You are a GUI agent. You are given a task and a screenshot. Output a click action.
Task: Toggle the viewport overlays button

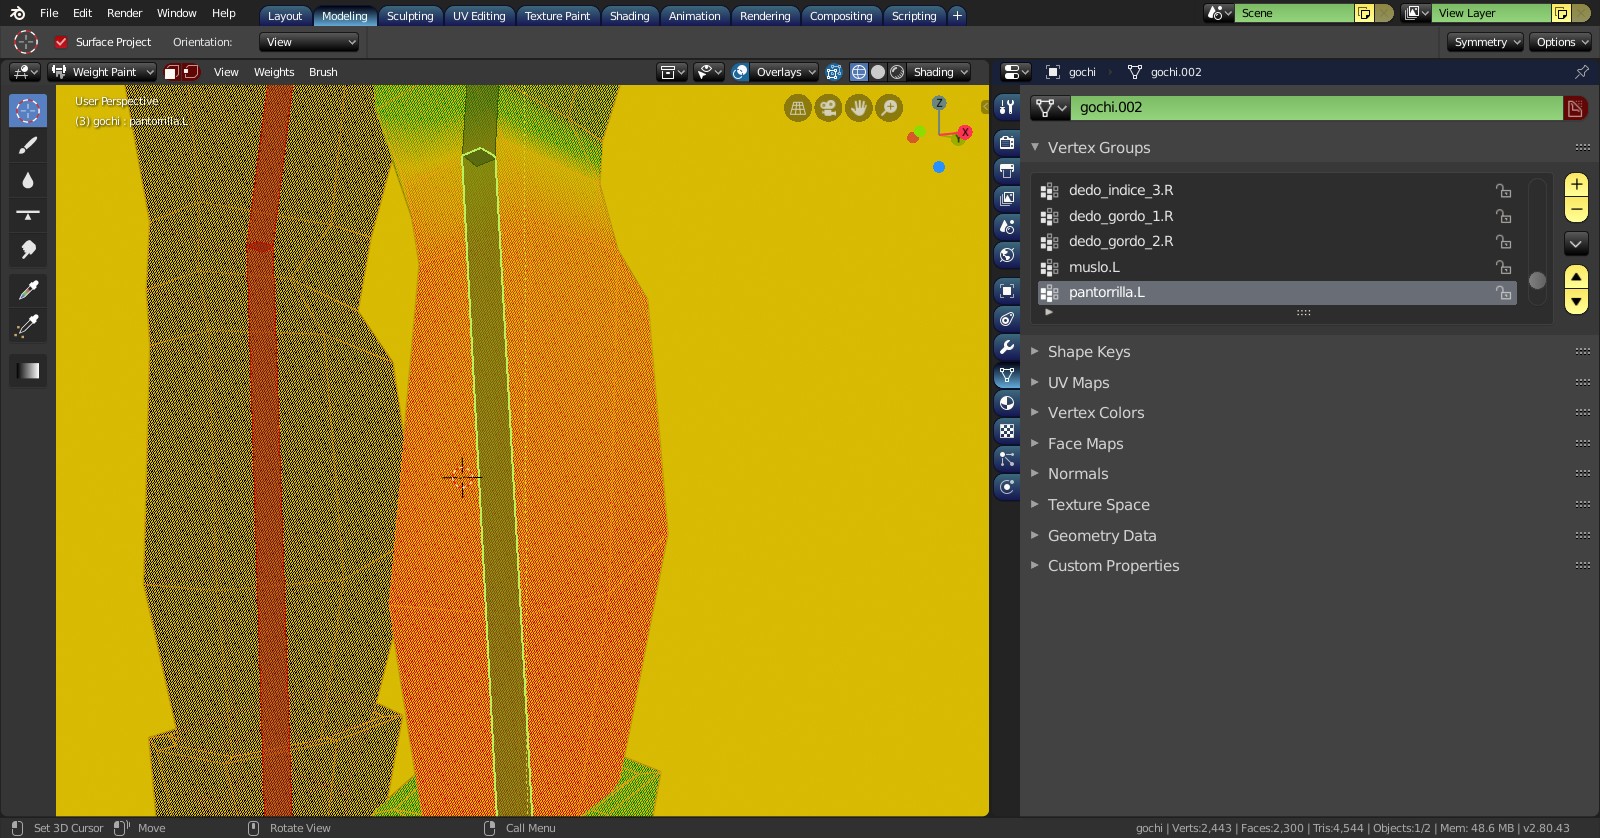click(740, 72)
